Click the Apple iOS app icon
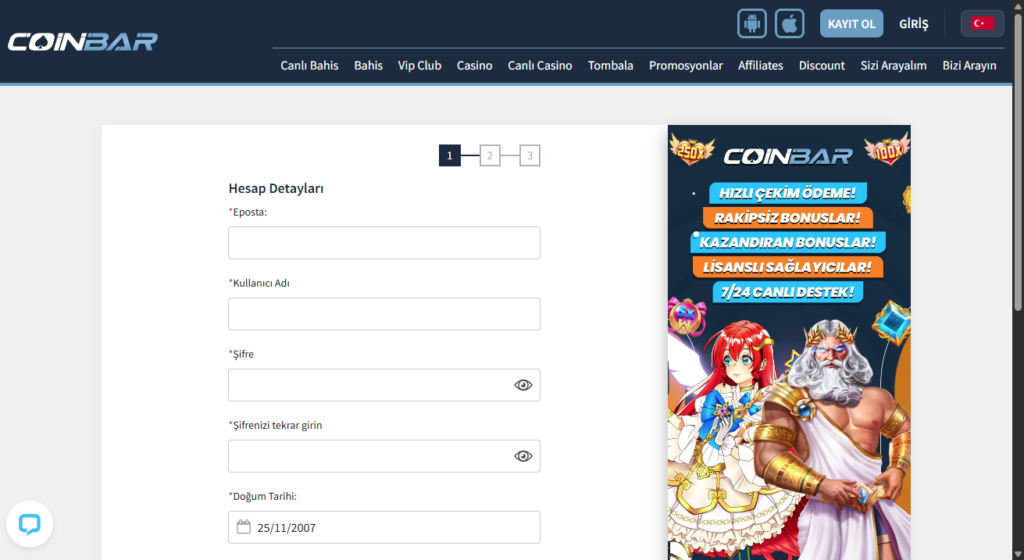Screen dimensions: 1024x560 (791, 23)
